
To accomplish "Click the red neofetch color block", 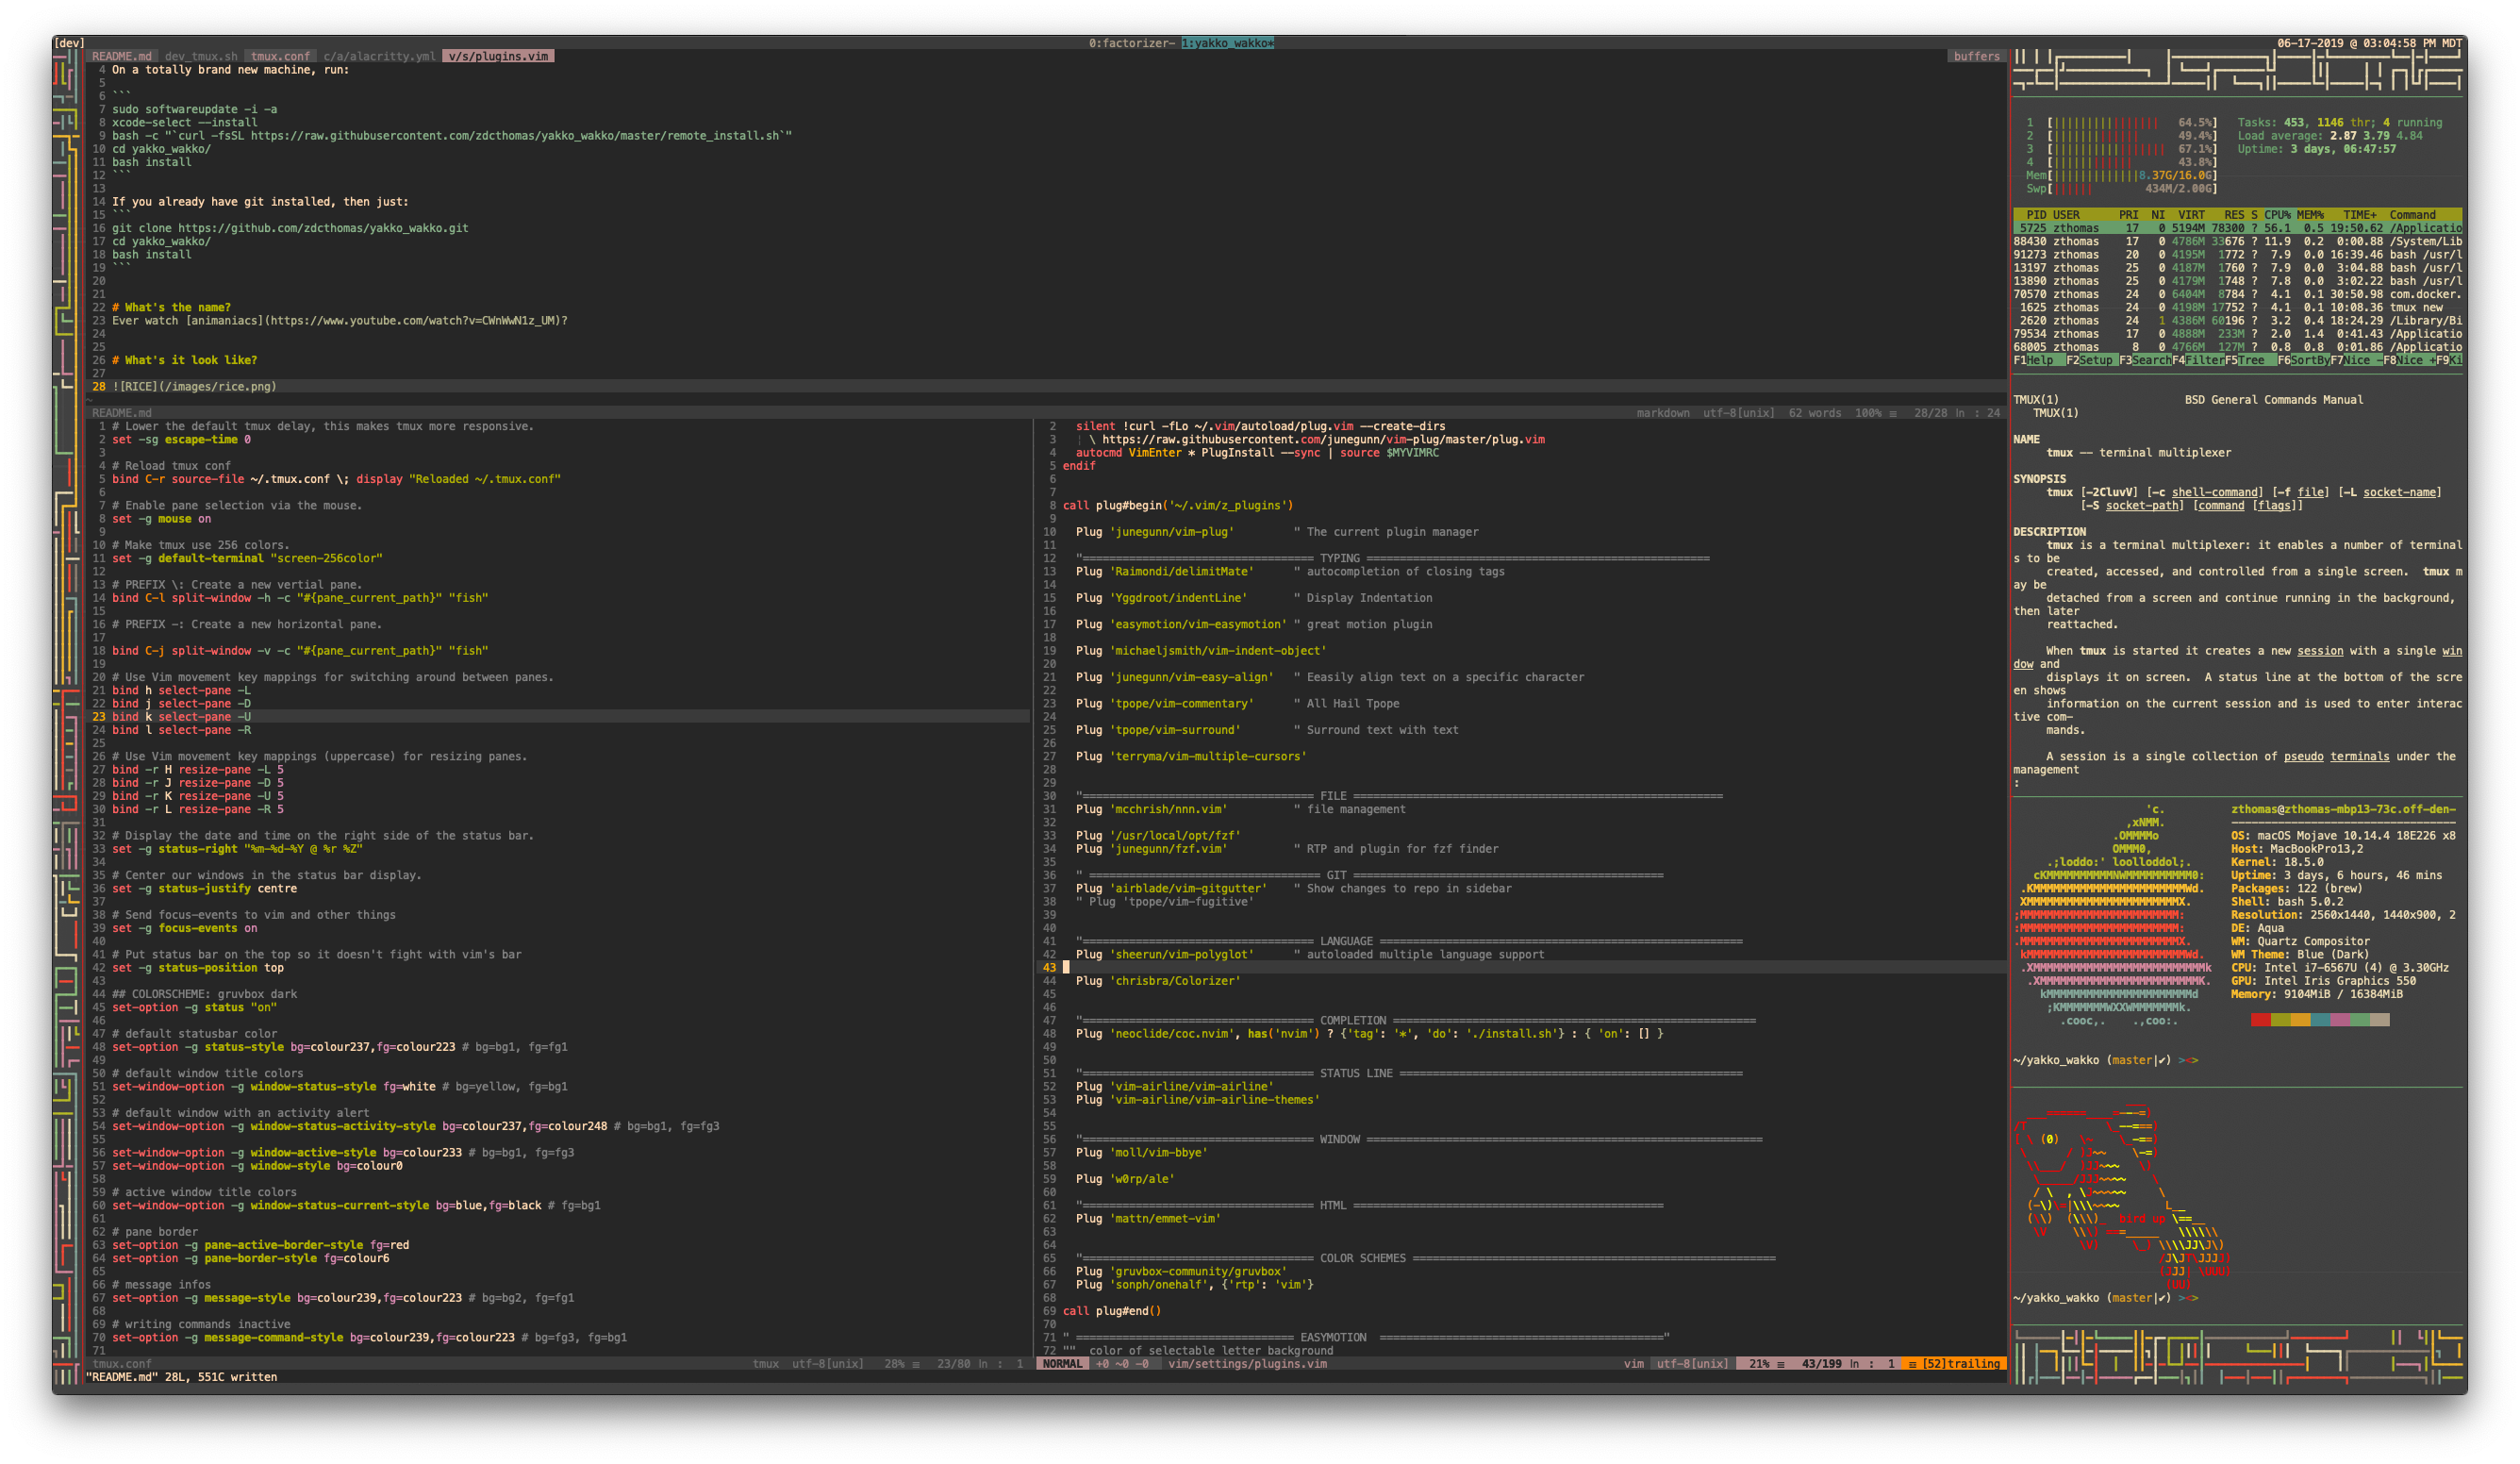I will click(x=2261, y=1020).
